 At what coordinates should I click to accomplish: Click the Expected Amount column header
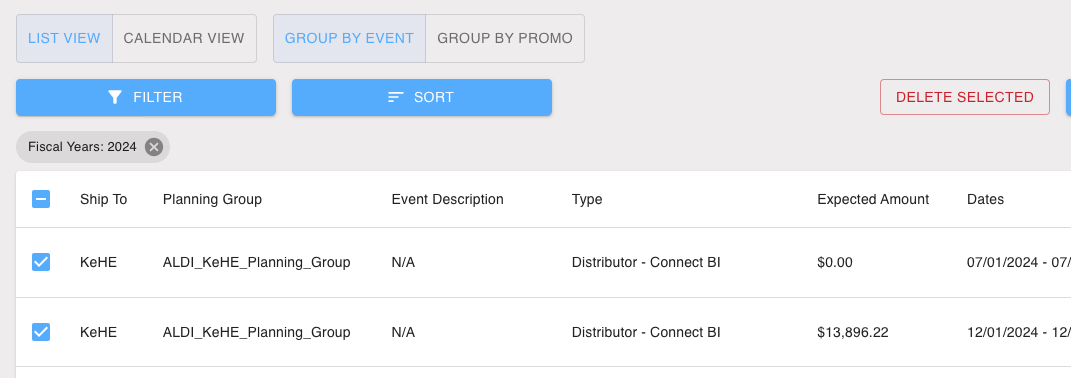pos(873,200)
